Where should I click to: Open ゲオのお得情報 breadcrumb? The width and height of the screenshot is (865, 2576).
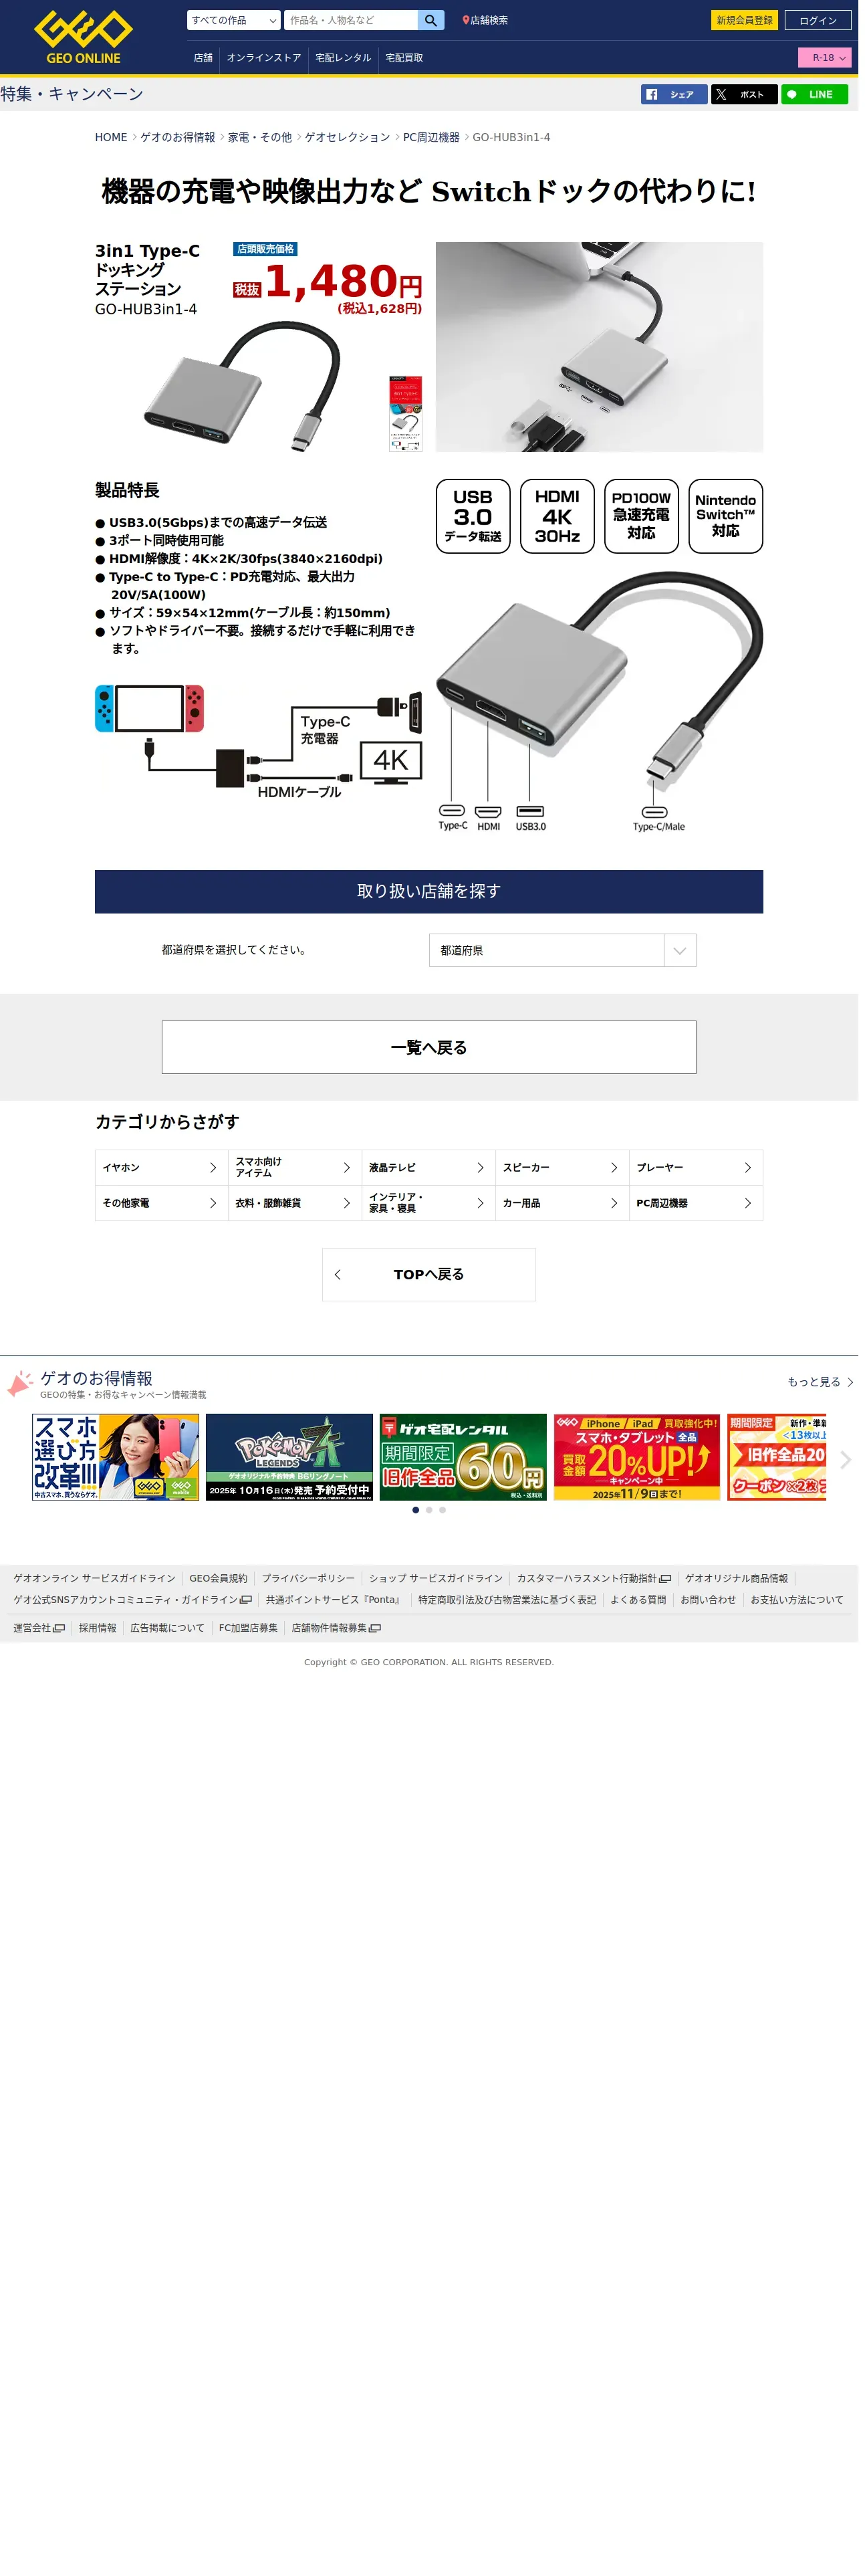pyautogui.click(x=179, y=138)
